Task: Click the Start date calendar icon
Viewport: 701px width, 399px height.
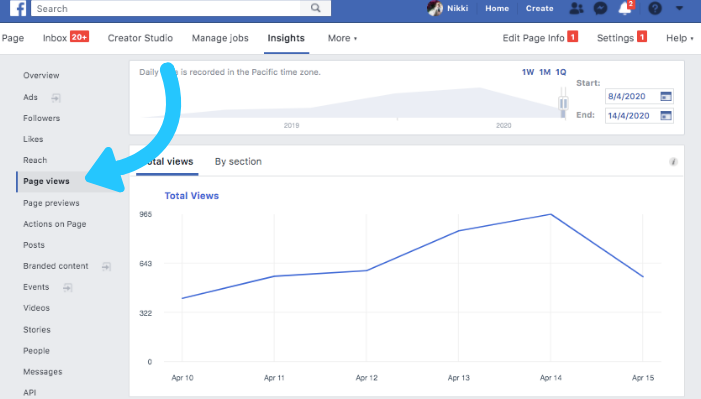Action: (x=666, y=96)
